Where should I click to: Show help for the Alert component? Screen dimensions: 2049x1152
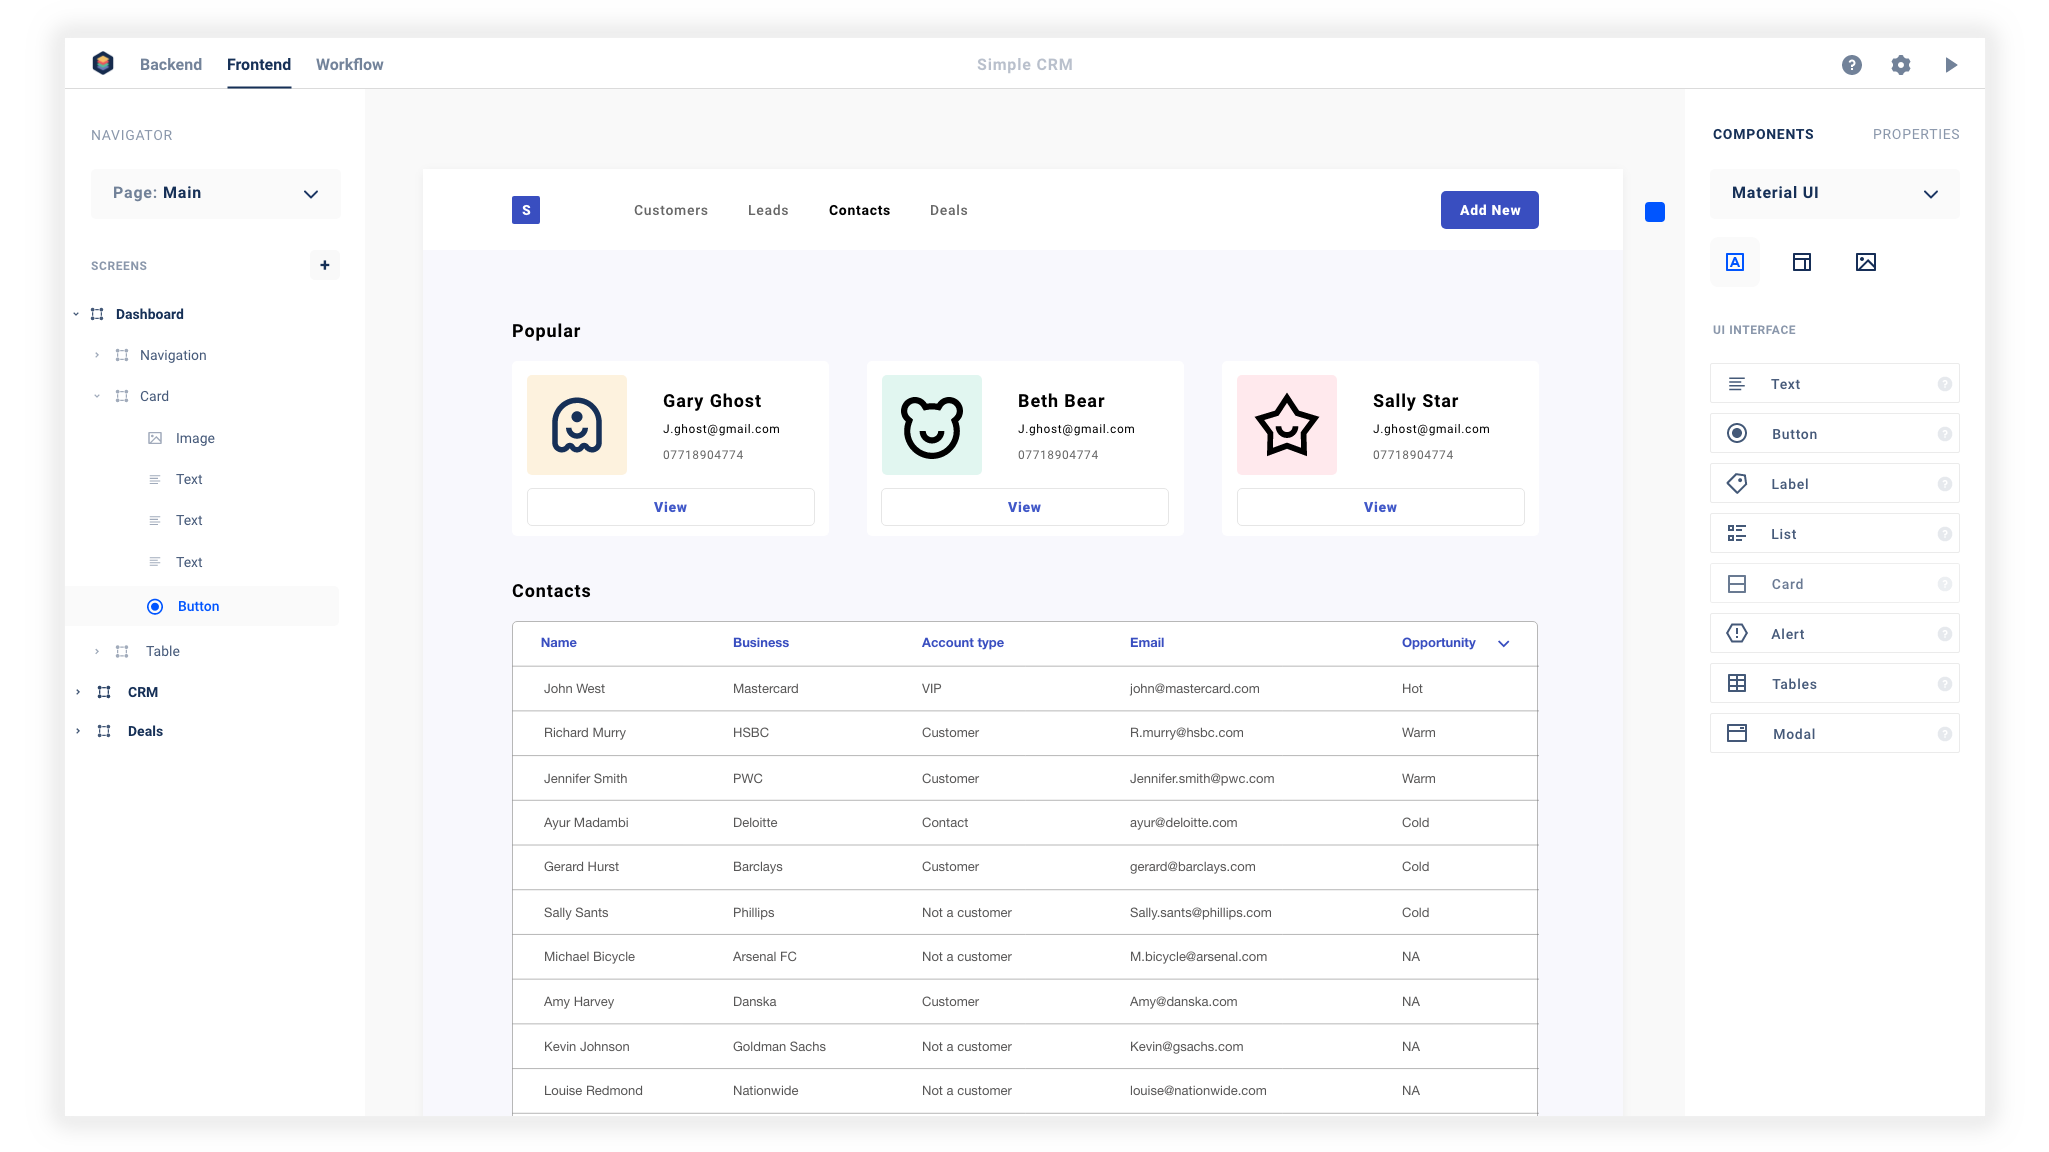coord(1945,634)
